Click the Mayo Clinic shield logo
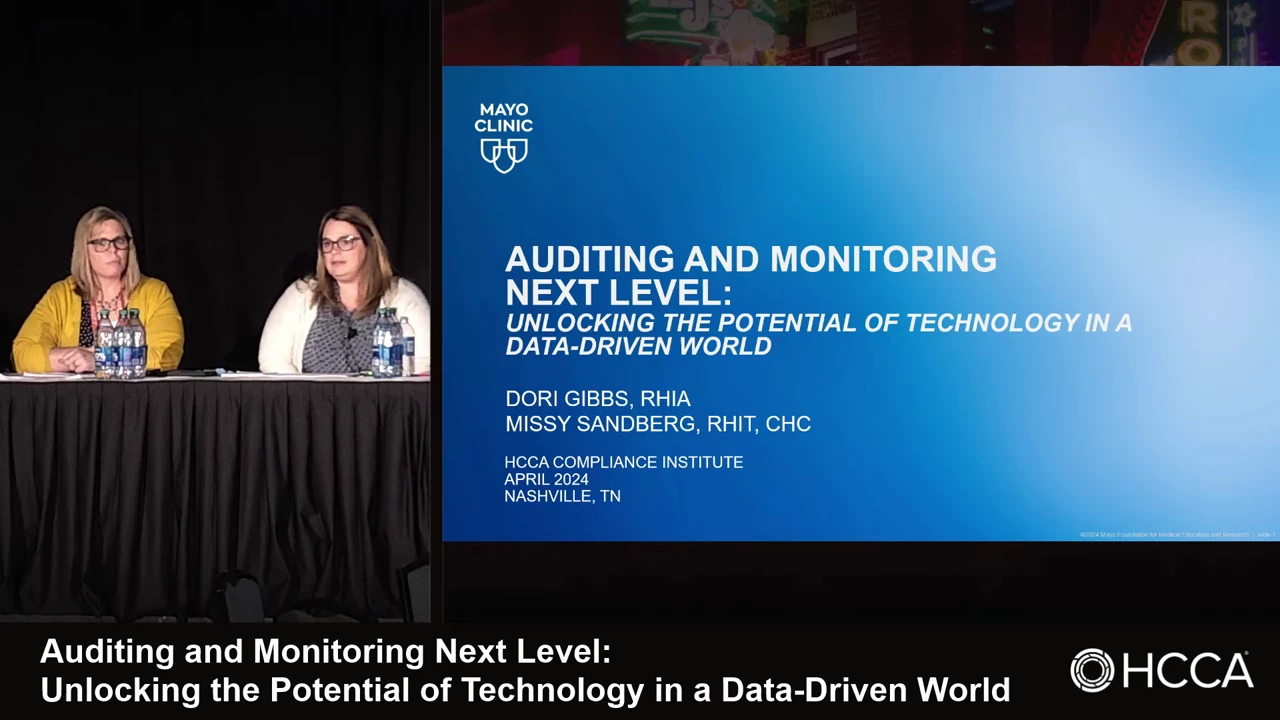The width and height of the screenshot is (1280, 720). click(503, 155)
